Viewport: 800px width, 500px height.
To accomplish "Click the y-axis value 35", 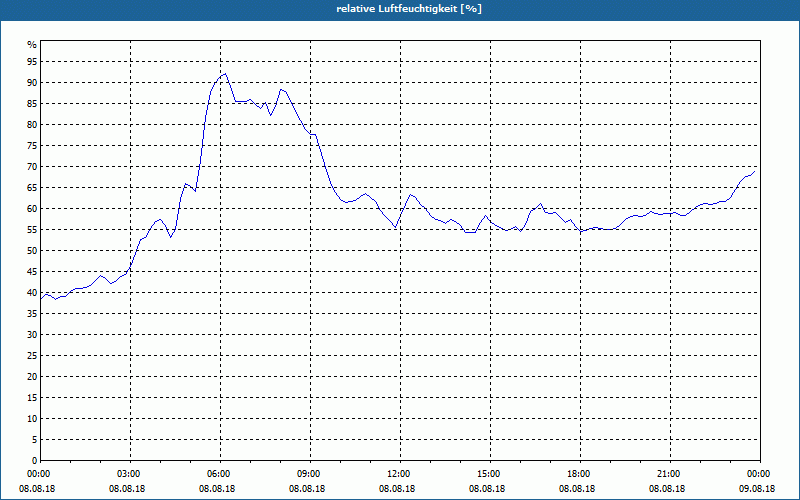I will click(32, 314).
